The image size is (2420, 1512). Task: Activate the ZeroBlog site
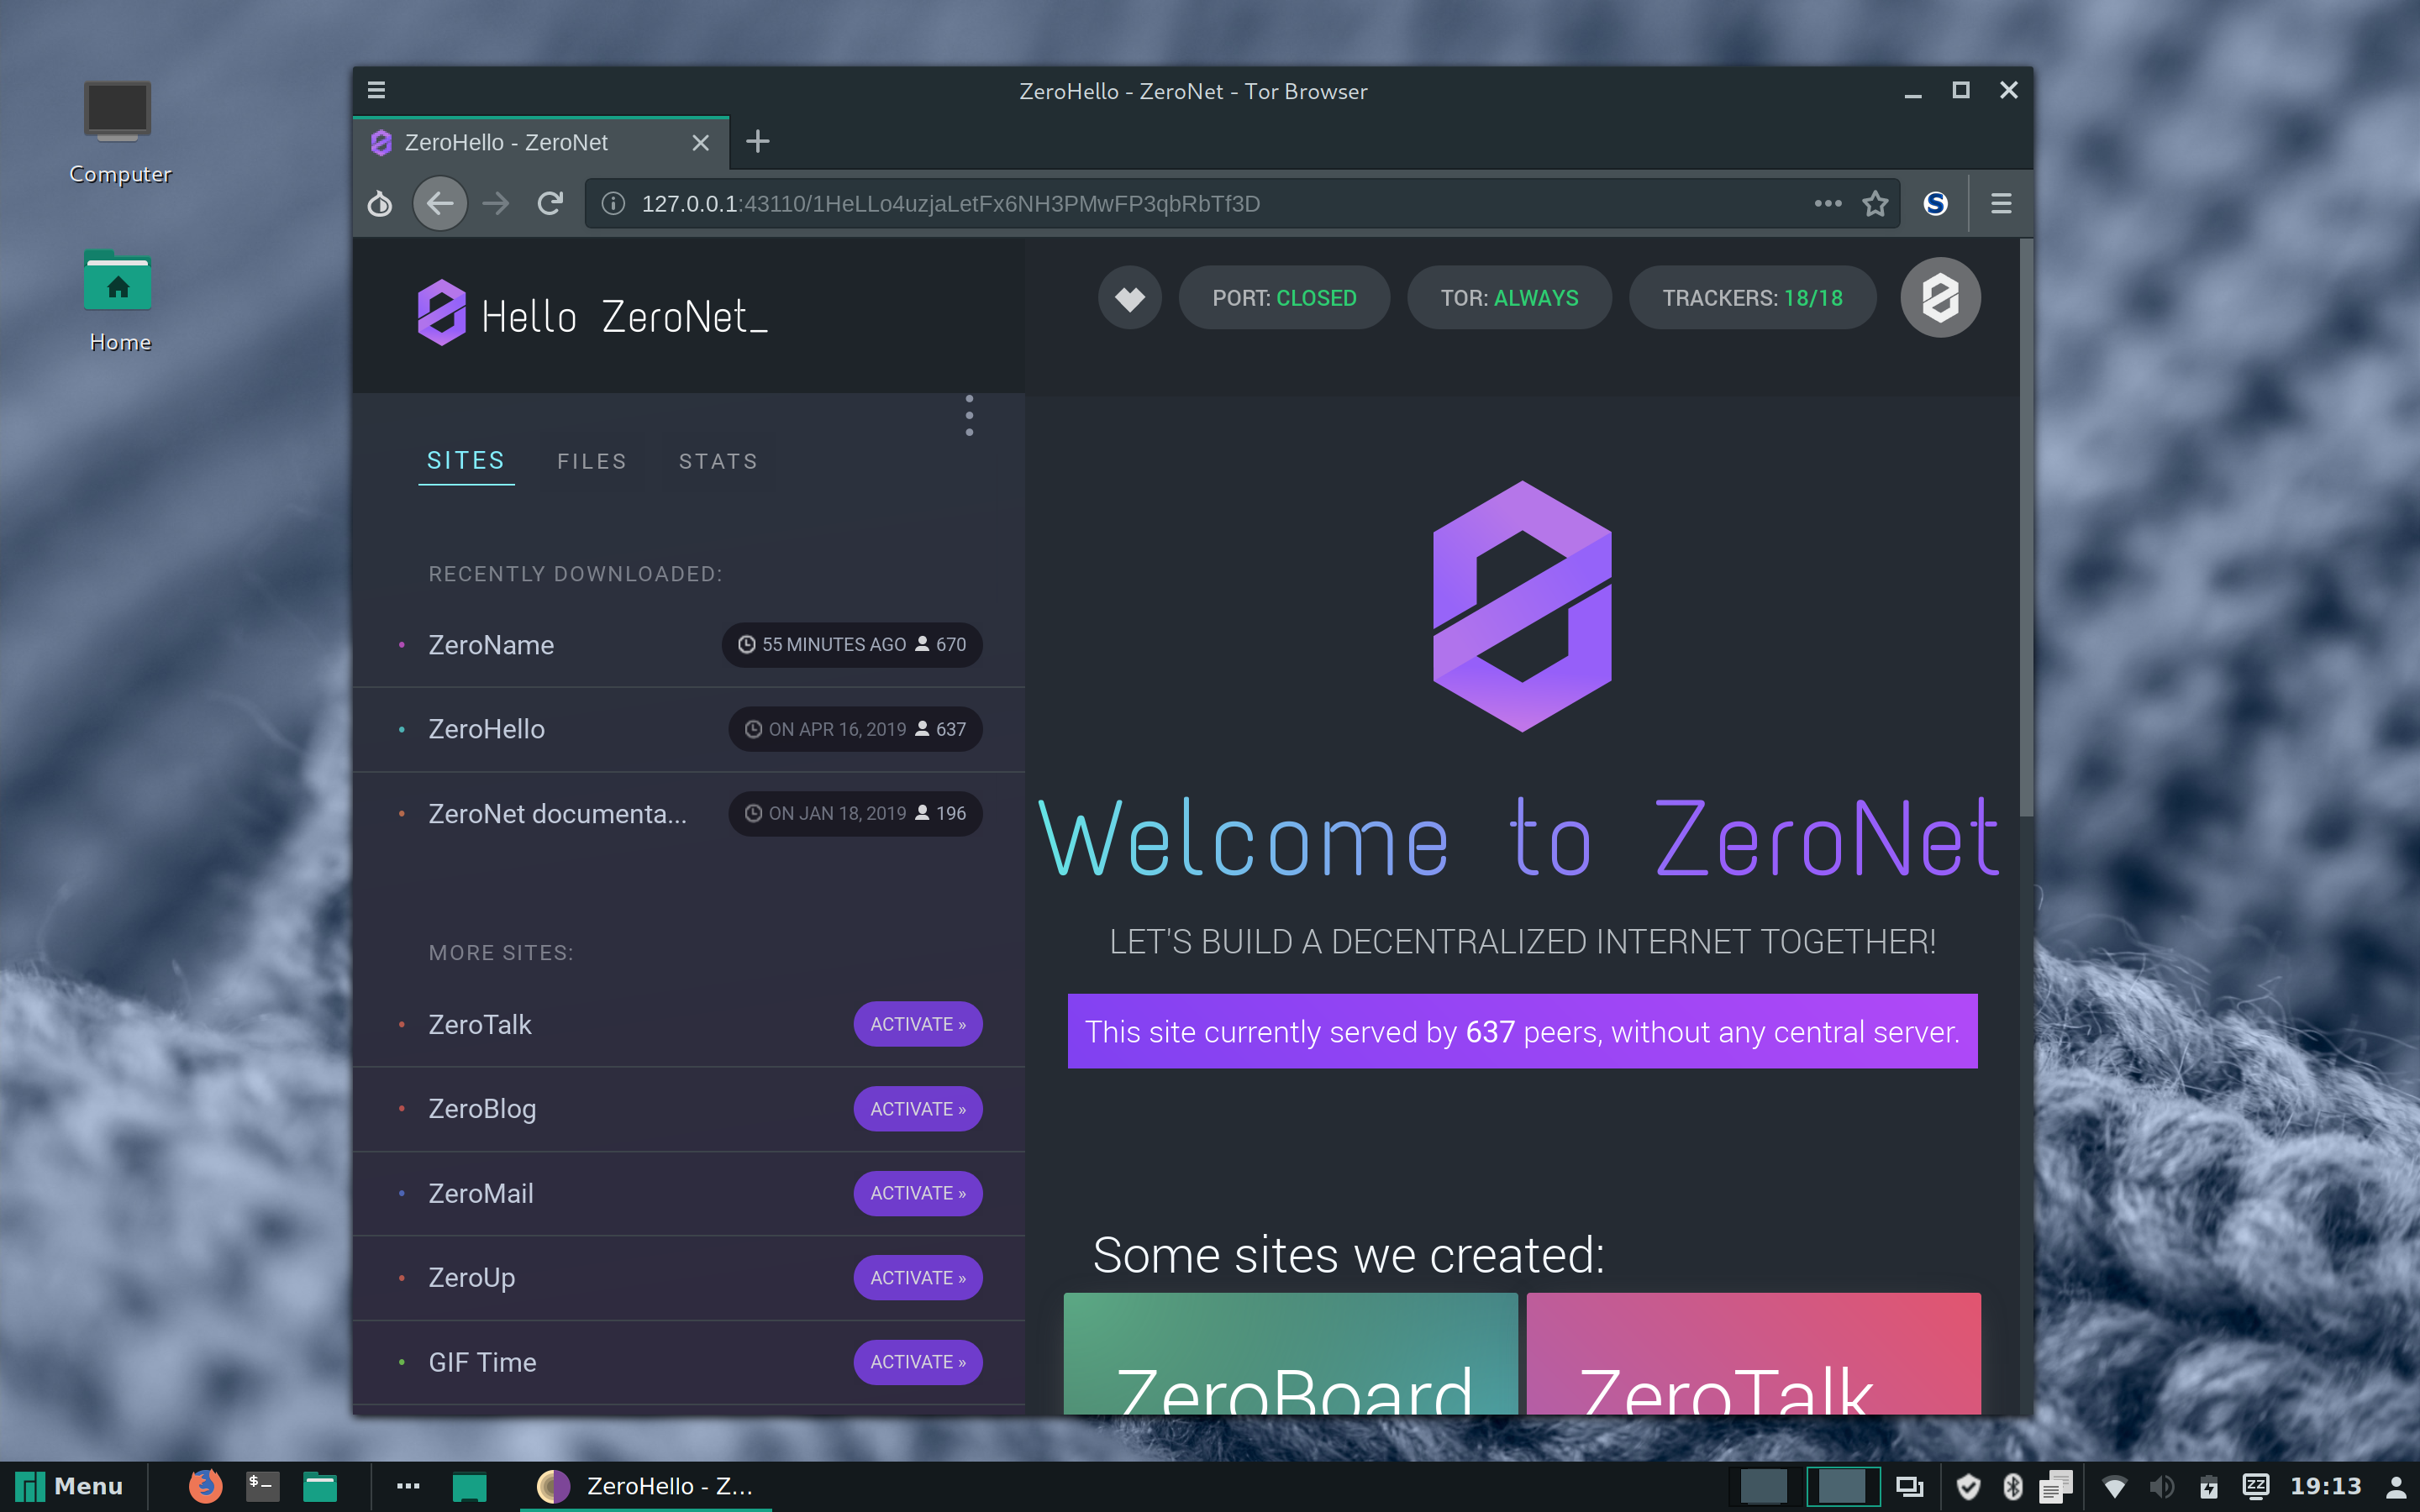[x=918, y=1109]
